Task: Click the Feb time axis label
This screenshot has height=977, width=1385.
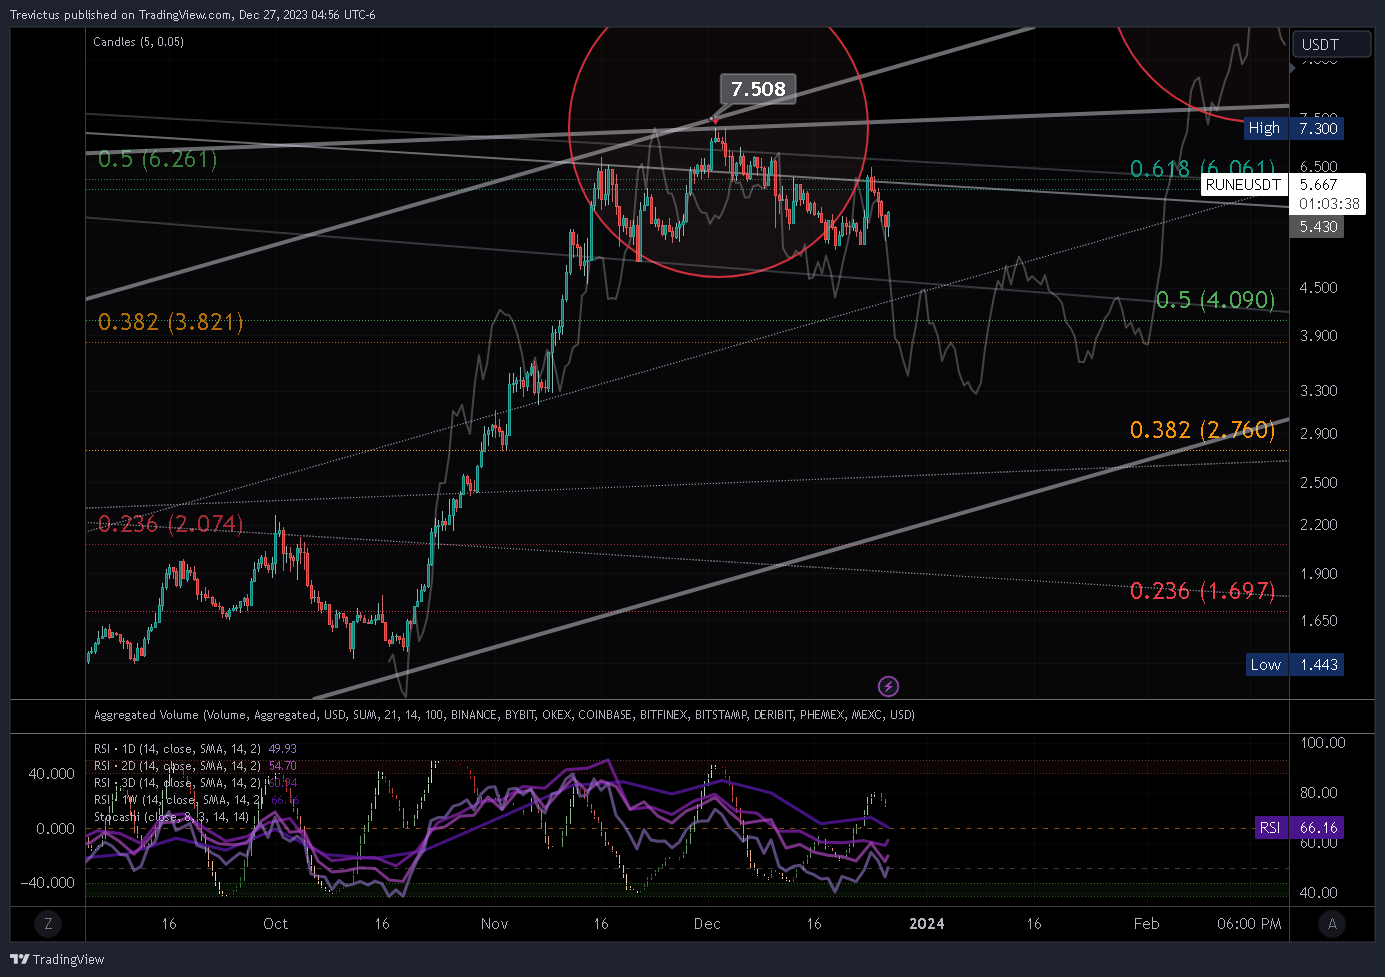Action: point(1146,924)
